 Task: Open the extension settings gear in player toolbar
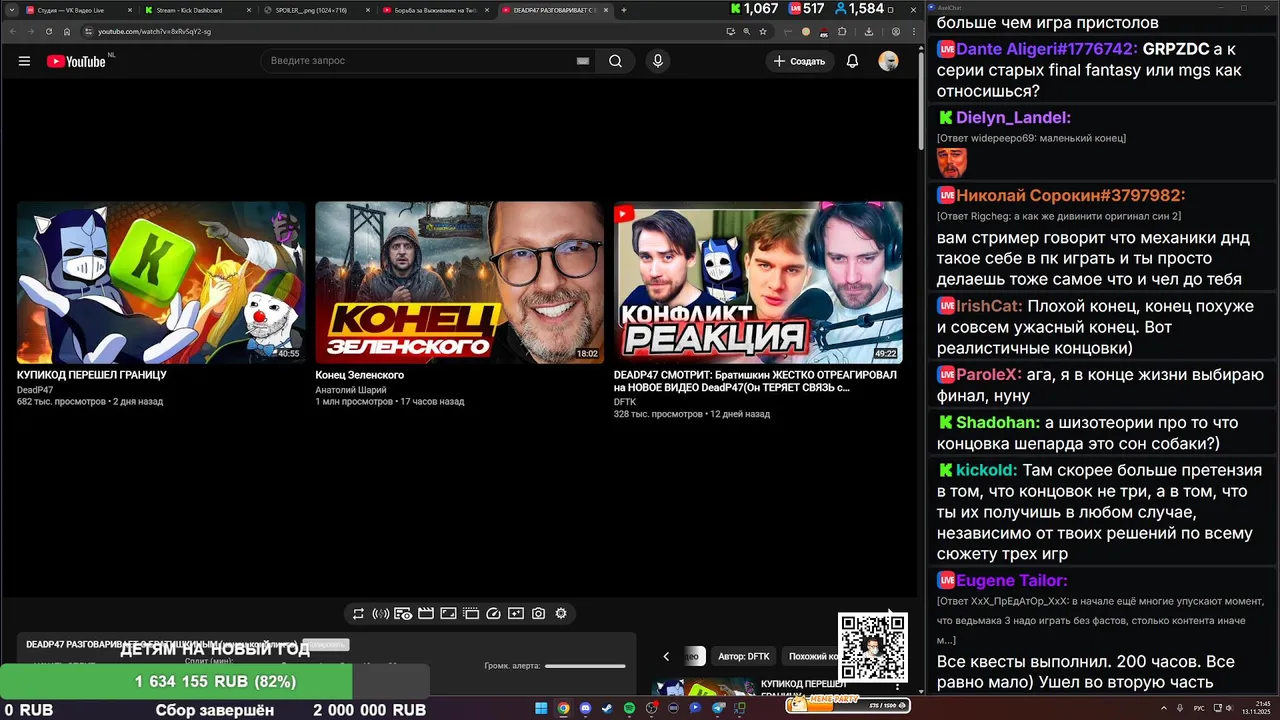561,614
